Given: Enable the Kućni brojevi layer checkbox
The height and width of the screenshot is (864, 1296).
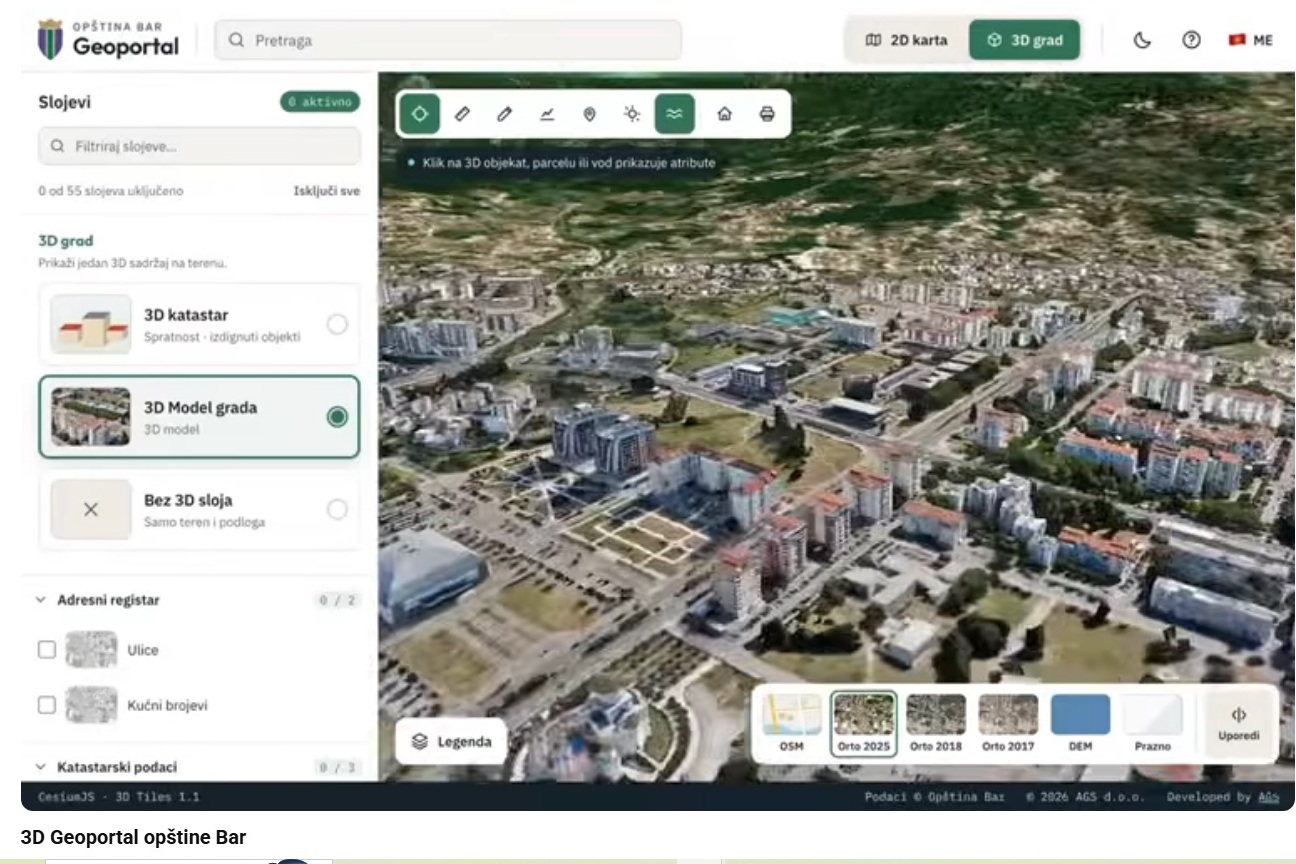Looking at the screenshot, I should (47, 705).
